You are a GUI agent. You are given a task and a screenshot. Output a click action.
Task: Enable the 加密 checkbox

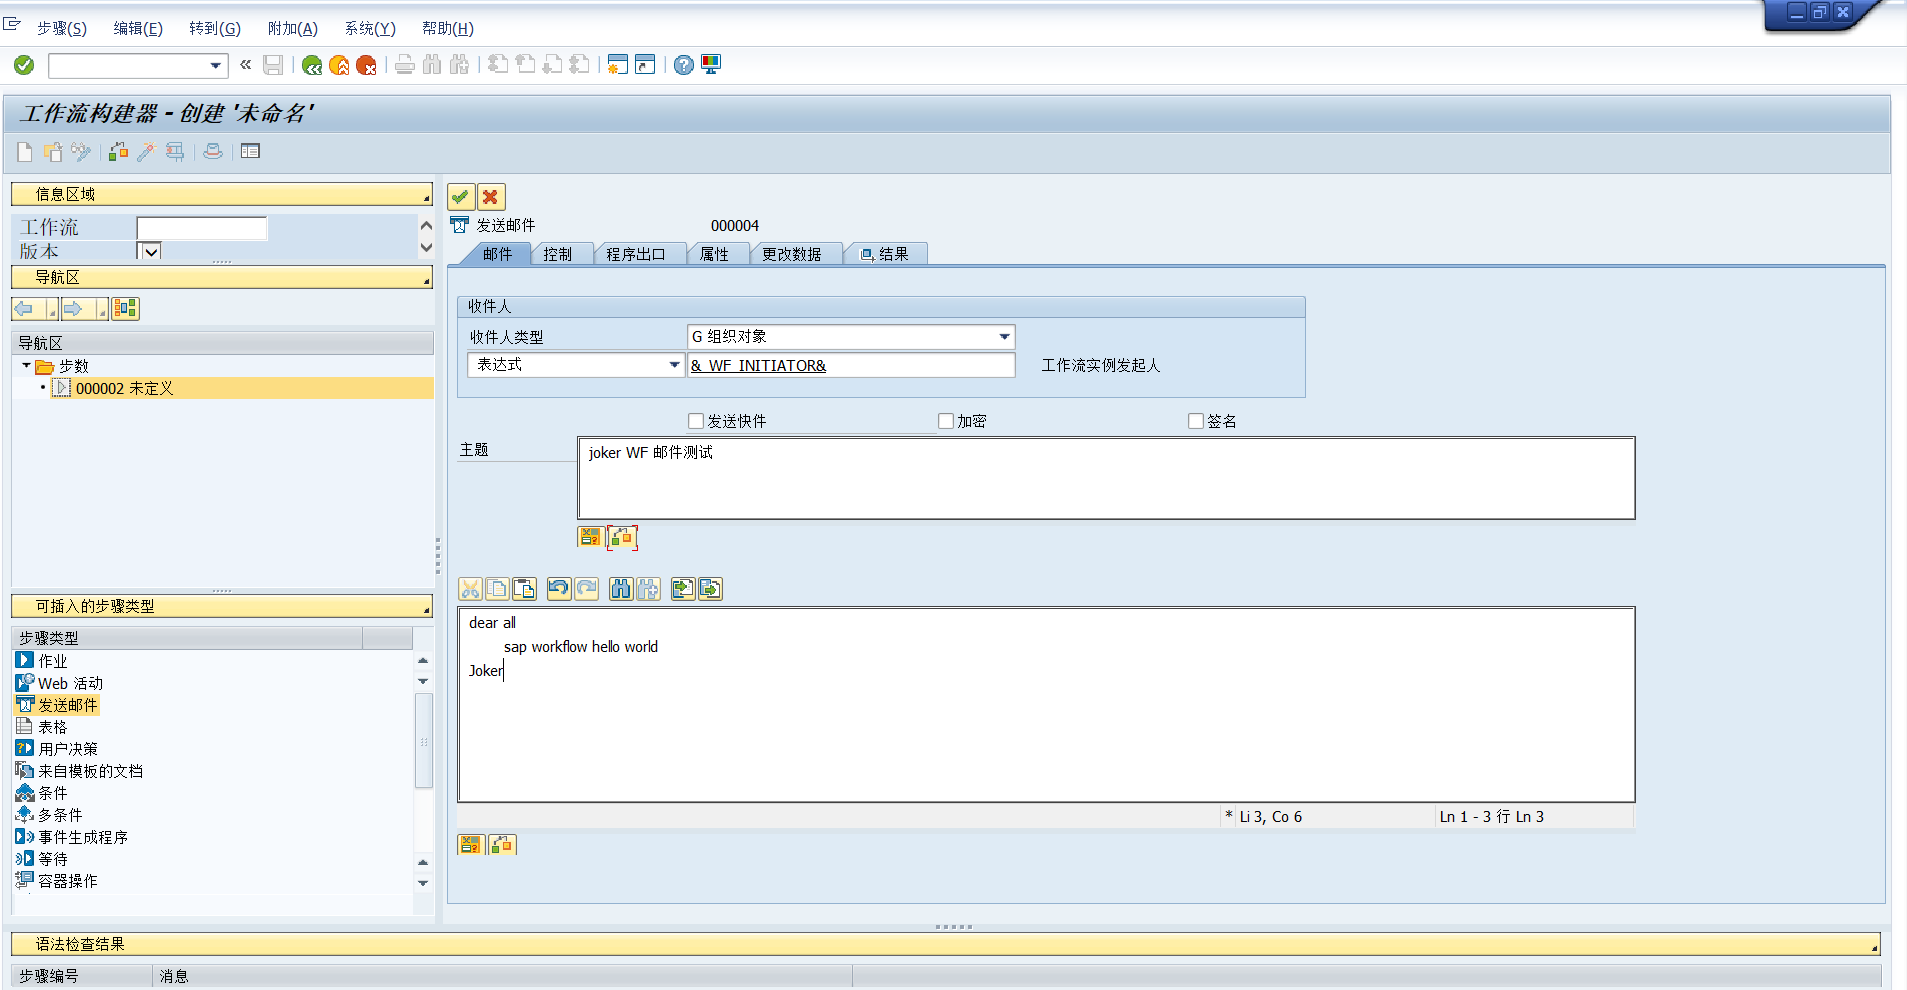click(x=946, y=421)
